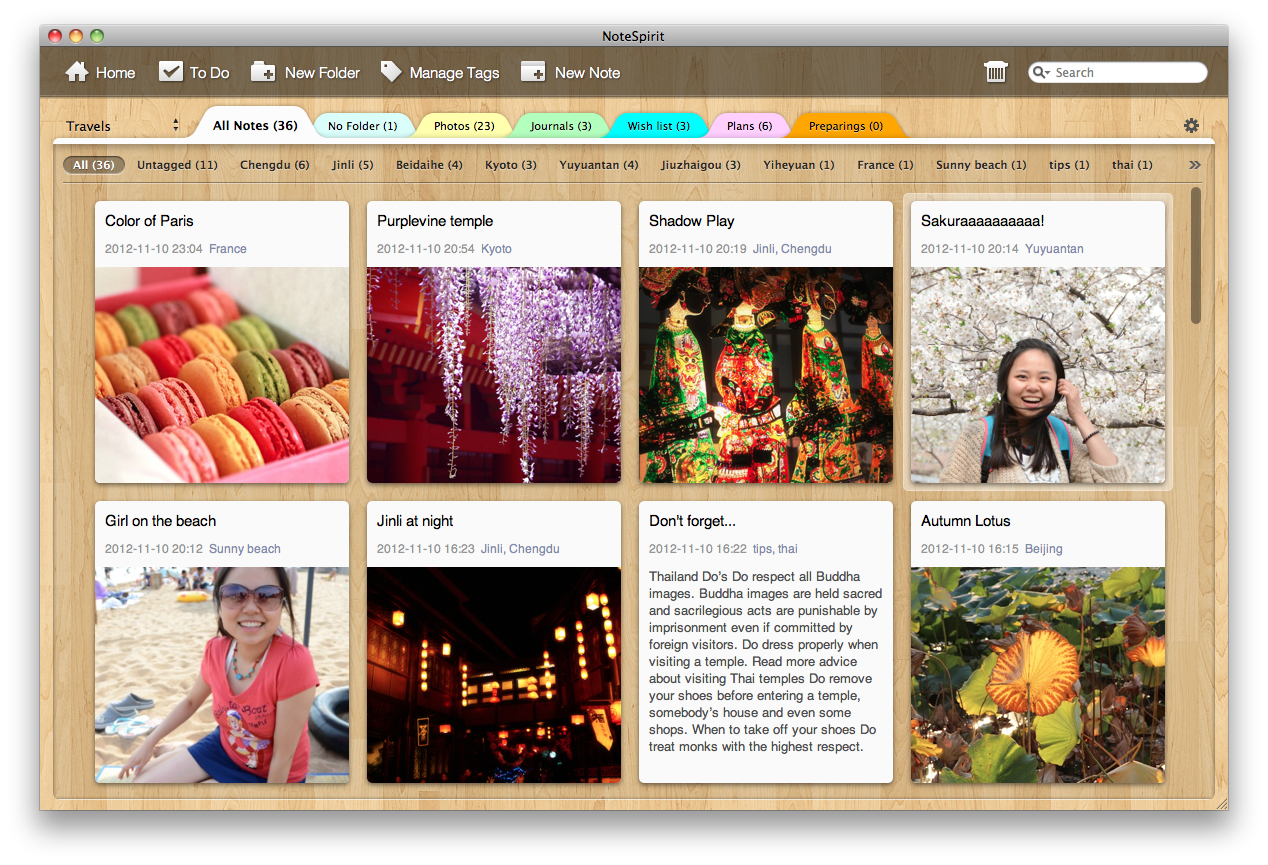
Task: Filter by thai (1) tag
Action: coord(1132,165)
